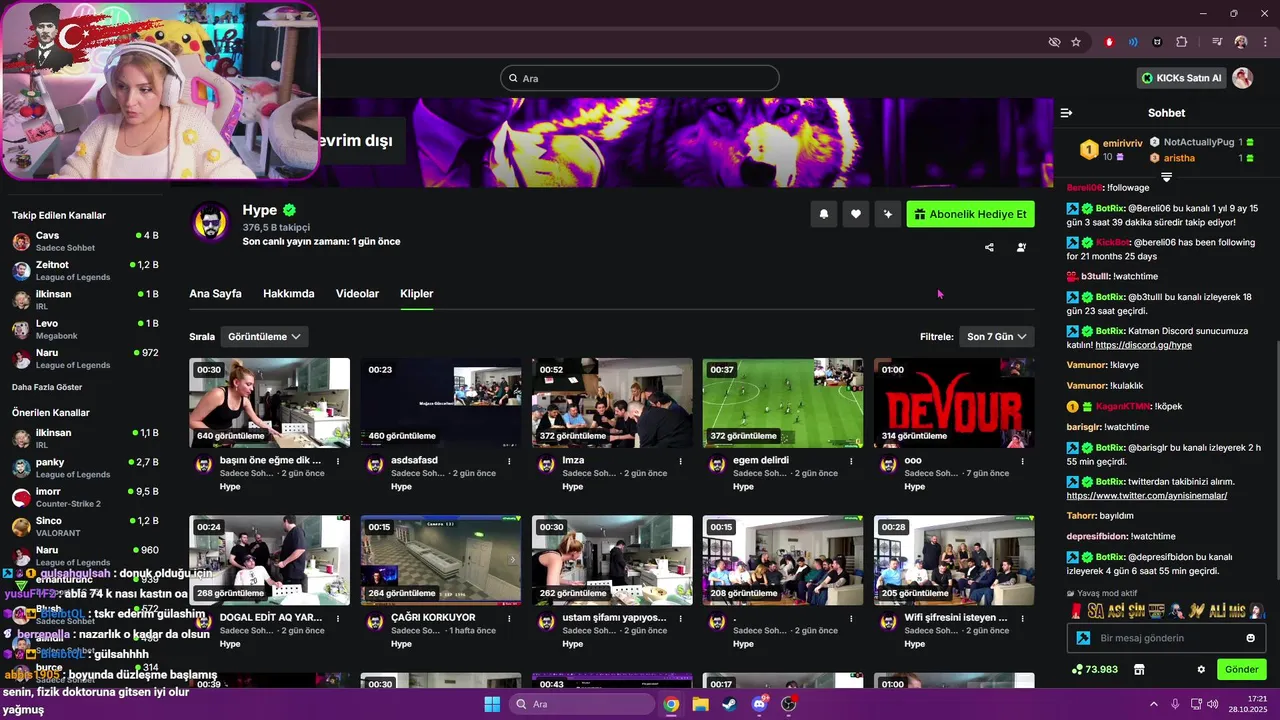Open Steam from the taskbar
Screen dimensions: 1280x720
(x=730, y=704)
